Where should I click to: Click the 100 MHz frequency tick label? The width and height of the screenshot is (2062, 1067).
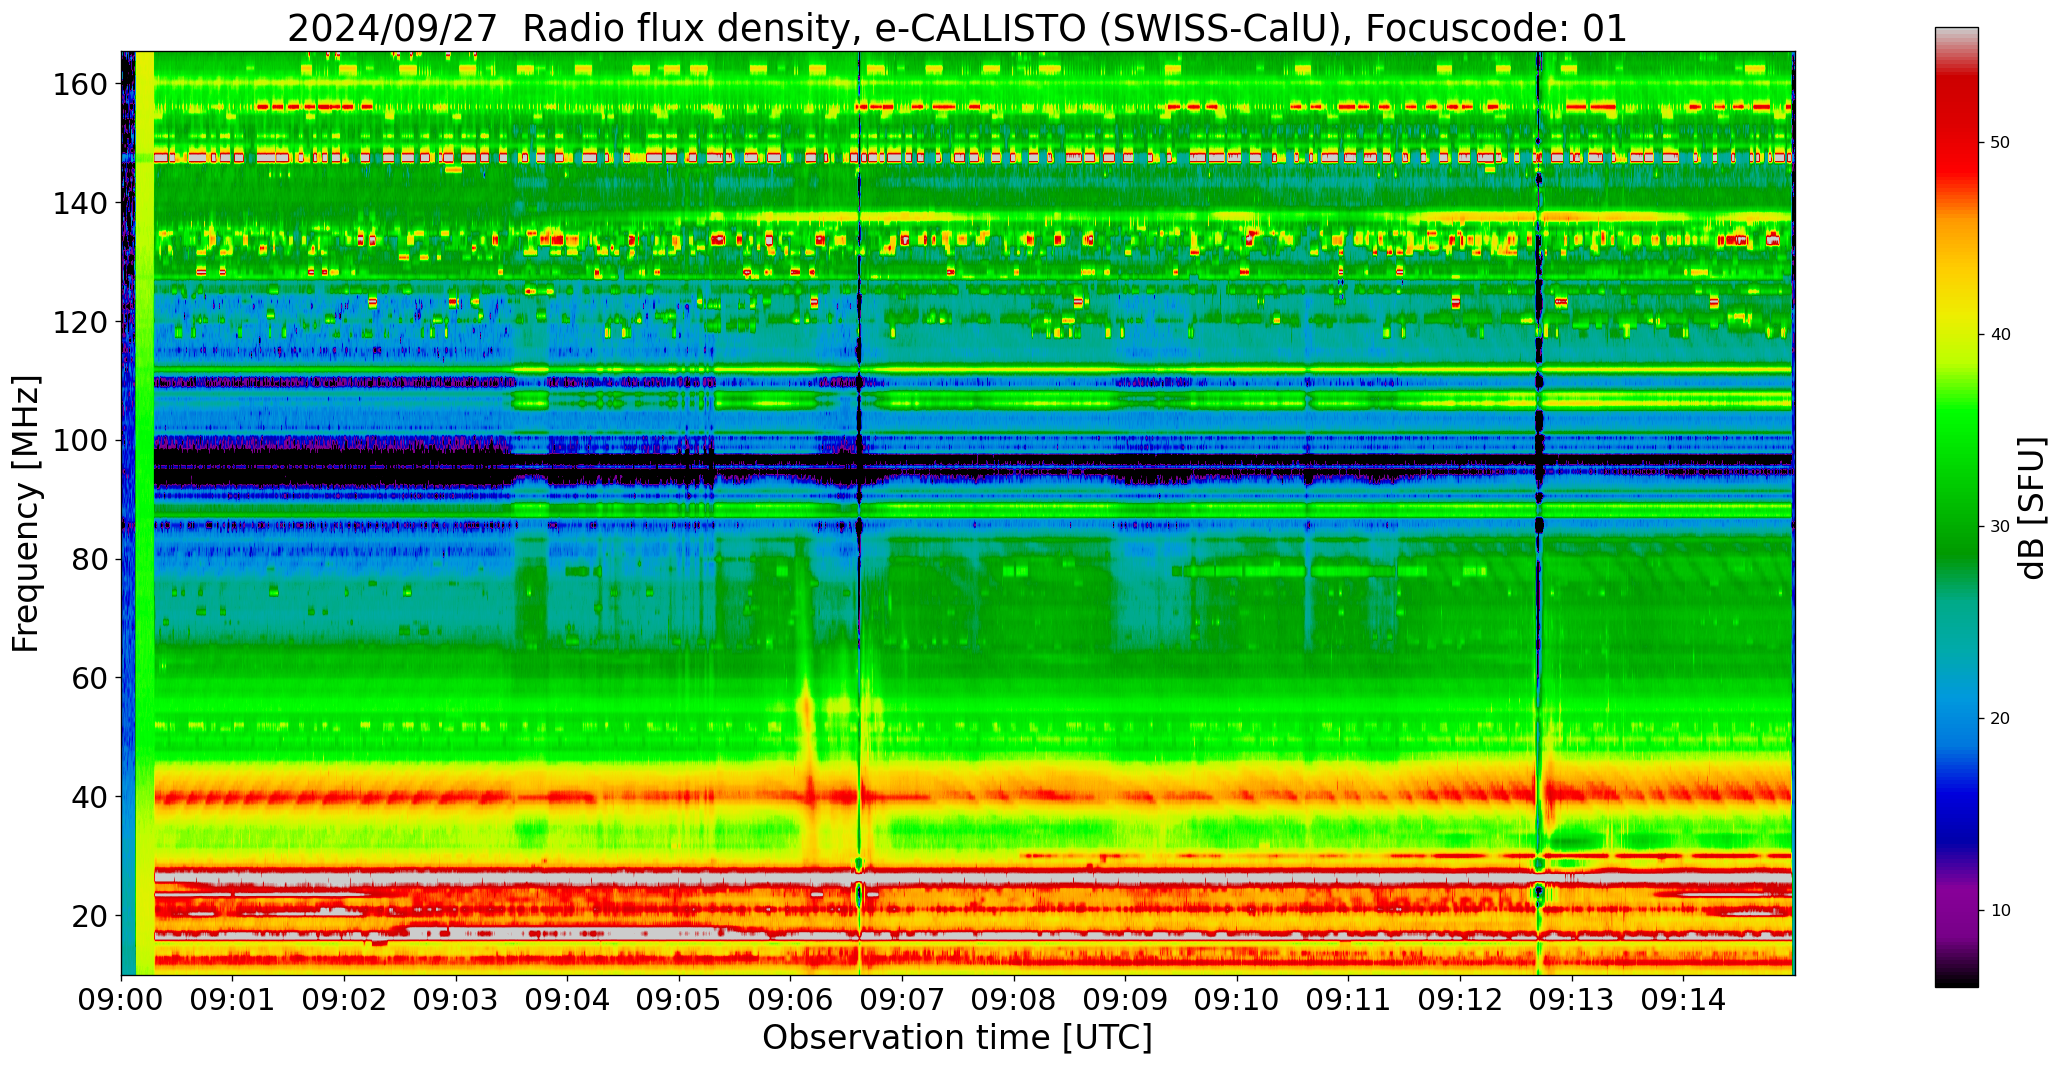tap(81, 441)
